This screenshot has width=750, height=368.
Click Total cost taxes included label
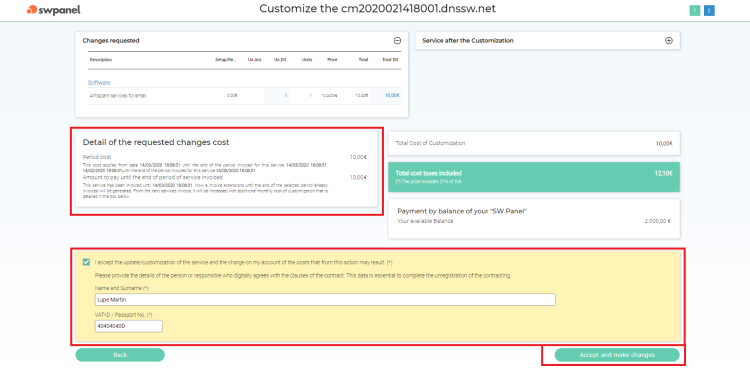coord(429,173)
